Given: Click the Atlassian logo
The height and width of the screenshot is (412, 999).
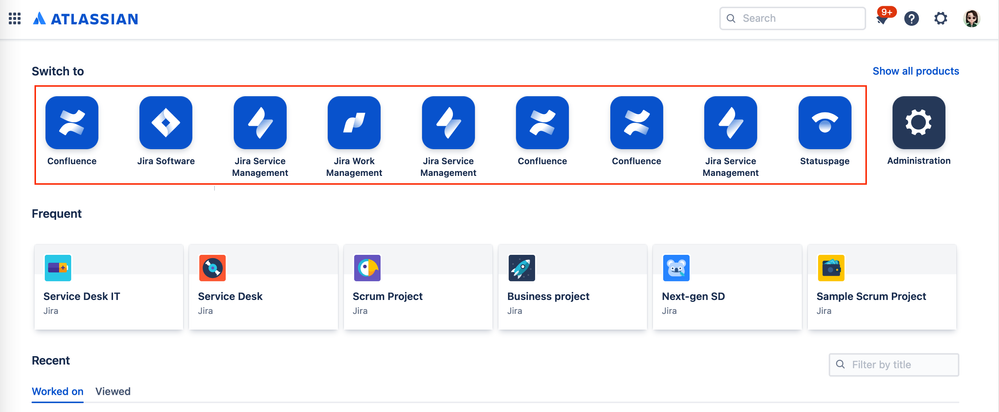Looking at the screenshot, I should tap(85, 19).
